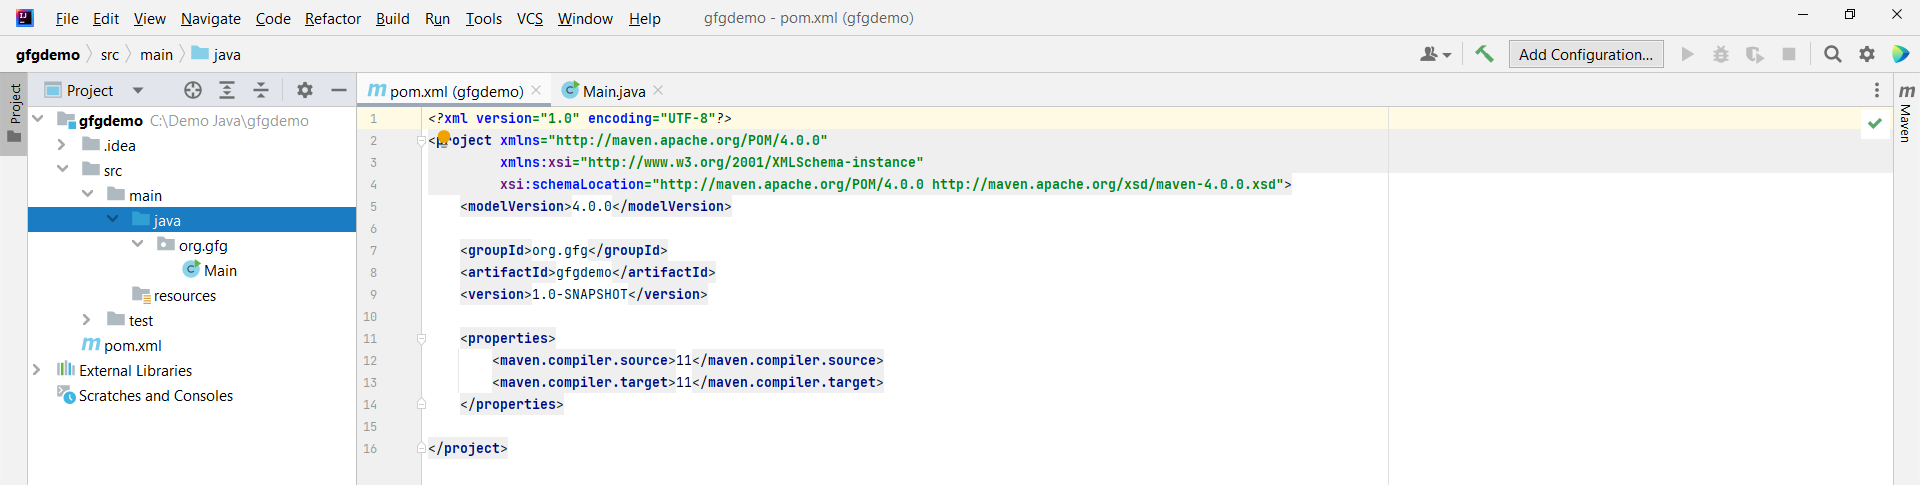Click the Select Opened File target icon
Viewport: 1920px width, 485px height.
[x=193, y=90]
